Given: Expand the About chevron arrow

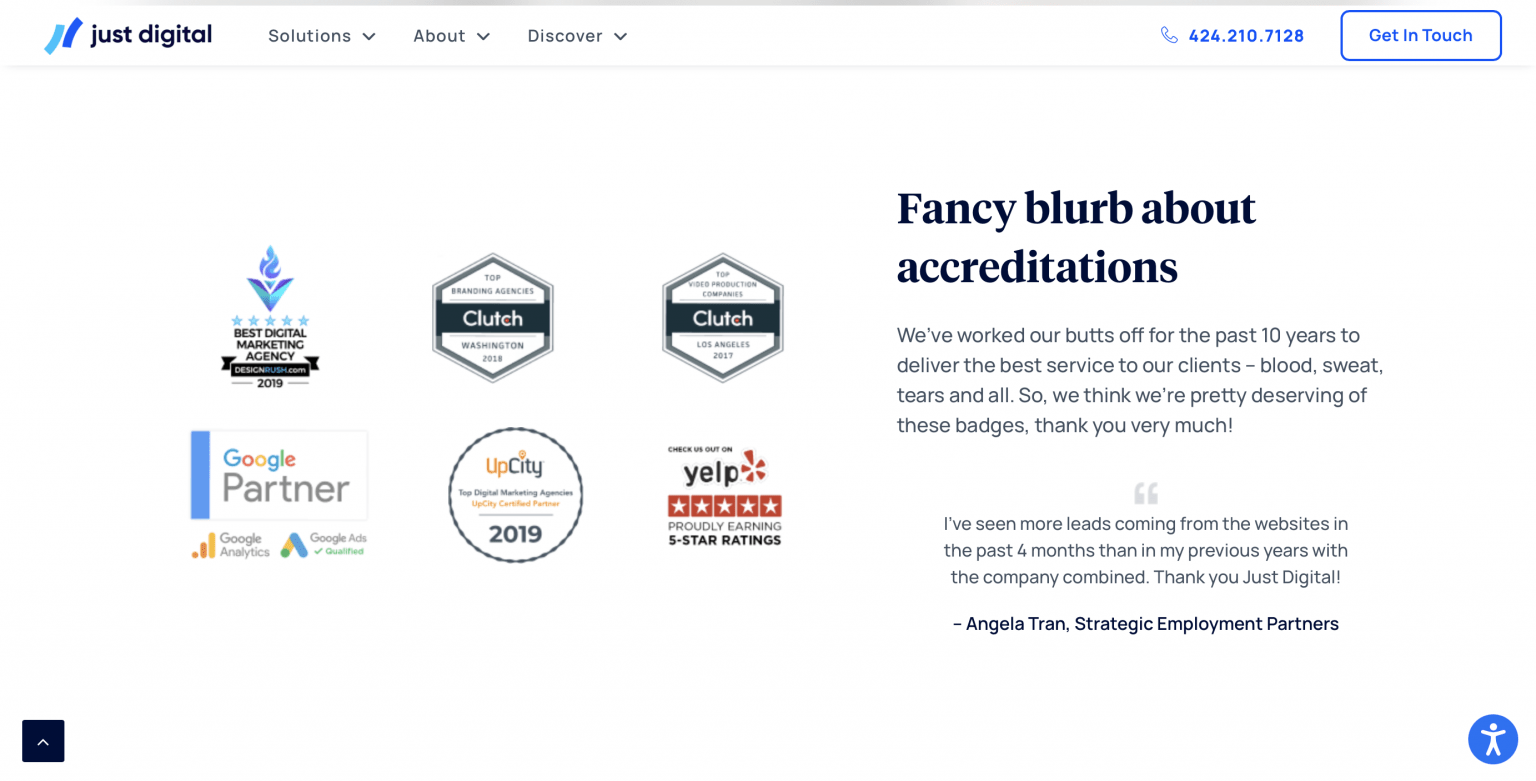Looking at the screenshot, I should coord(483,37).
